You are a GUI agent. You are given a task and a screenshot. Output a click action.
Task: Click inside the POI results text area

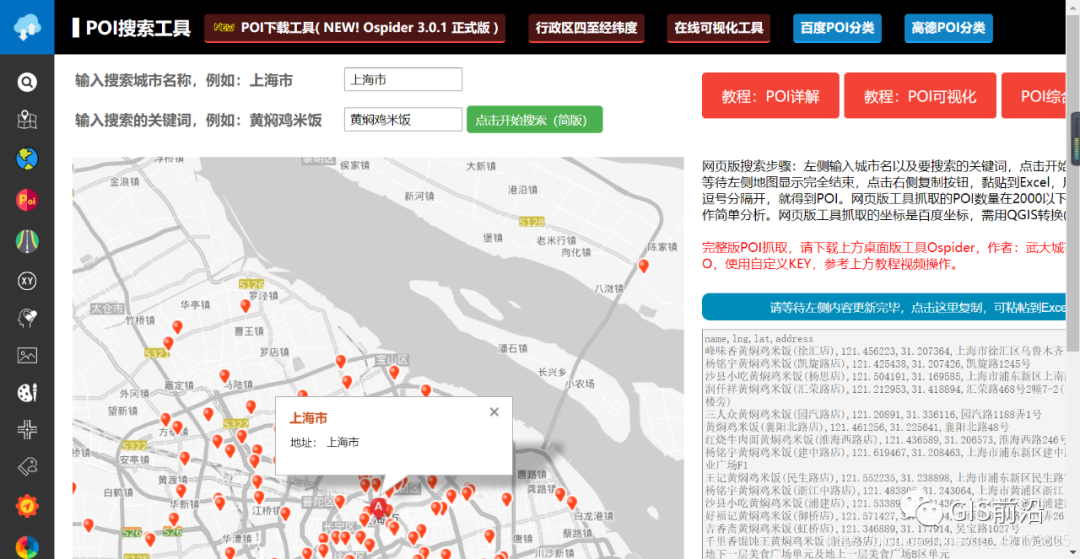click(x=885, y=444)
